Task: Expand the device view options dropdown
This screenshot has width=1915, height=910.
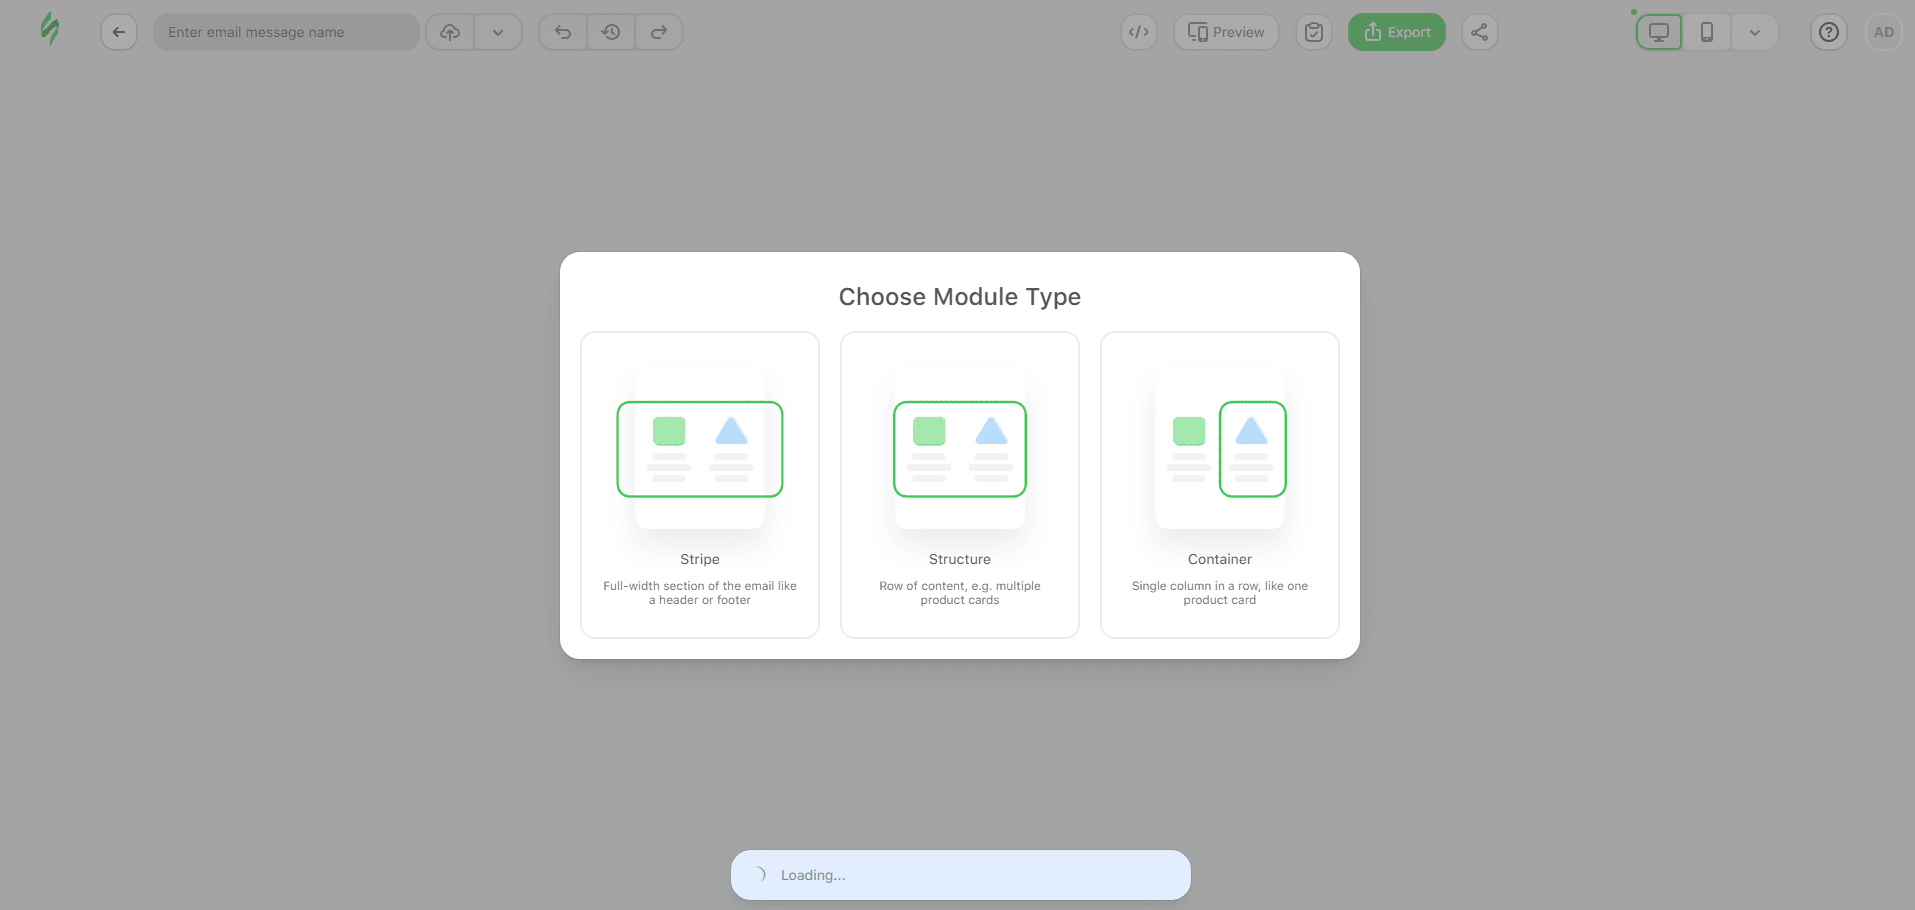Action: pyautogui.click(x=1755, y=32)
